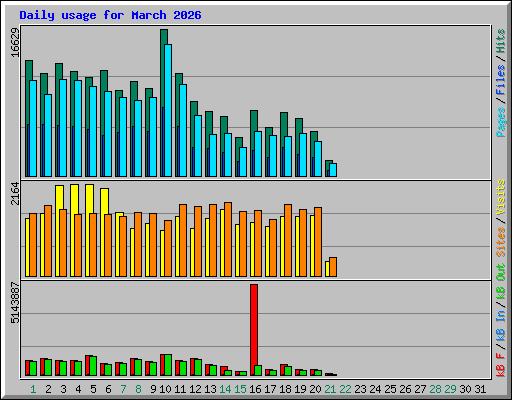Click the 'Pages' legend label

pyautogui.click(x=501, y=122)
